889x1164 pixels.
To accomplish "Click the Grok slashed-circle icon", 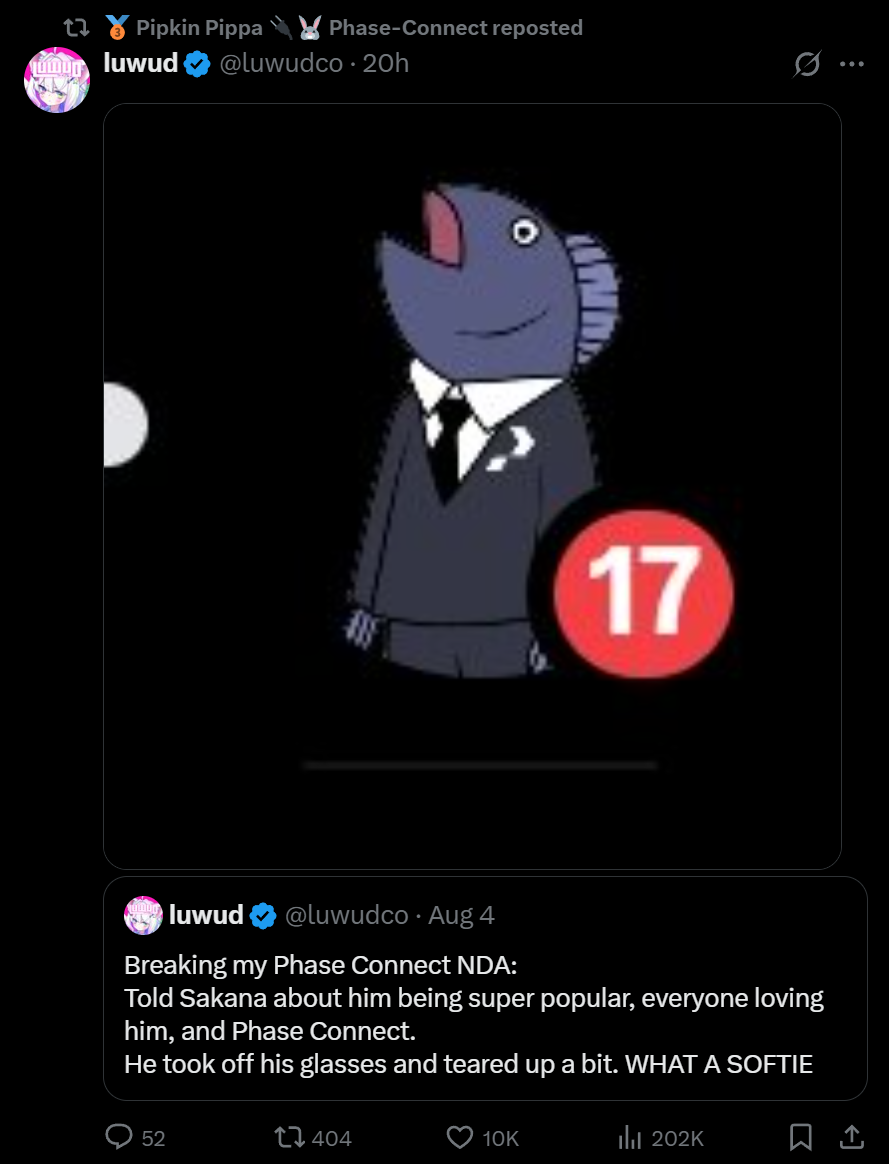I will pos(807,64).
